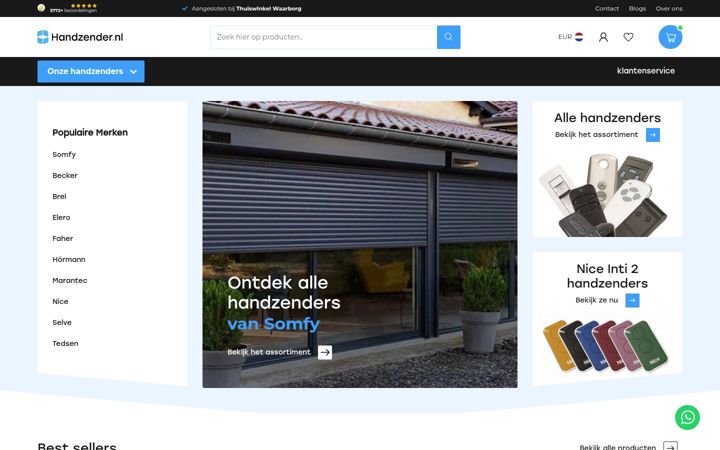720x450 pixels.
Task: Expand the Onze handzenders dropdown
Action: coord(91,72)
